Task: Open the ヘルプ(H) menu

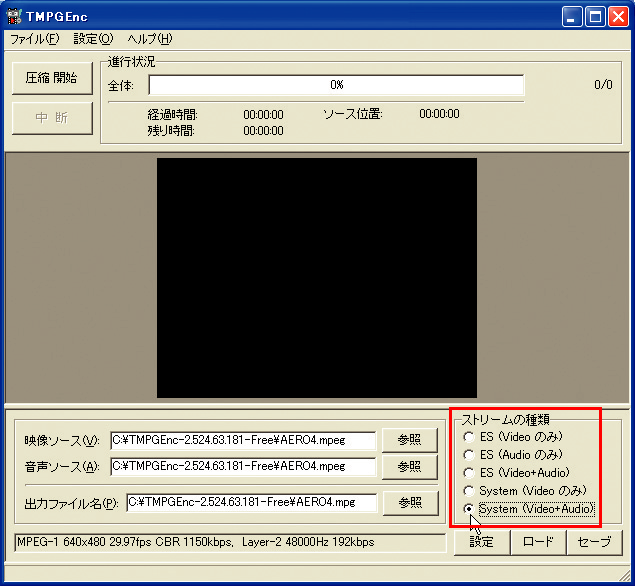Action: click(150, 39)
